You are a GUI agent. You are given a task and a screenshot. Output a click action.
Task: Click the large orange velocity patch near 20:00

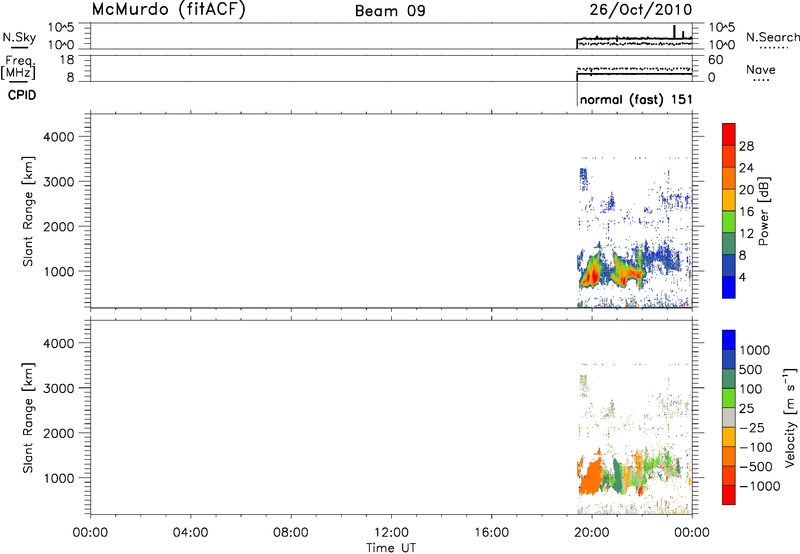(591, 474)
